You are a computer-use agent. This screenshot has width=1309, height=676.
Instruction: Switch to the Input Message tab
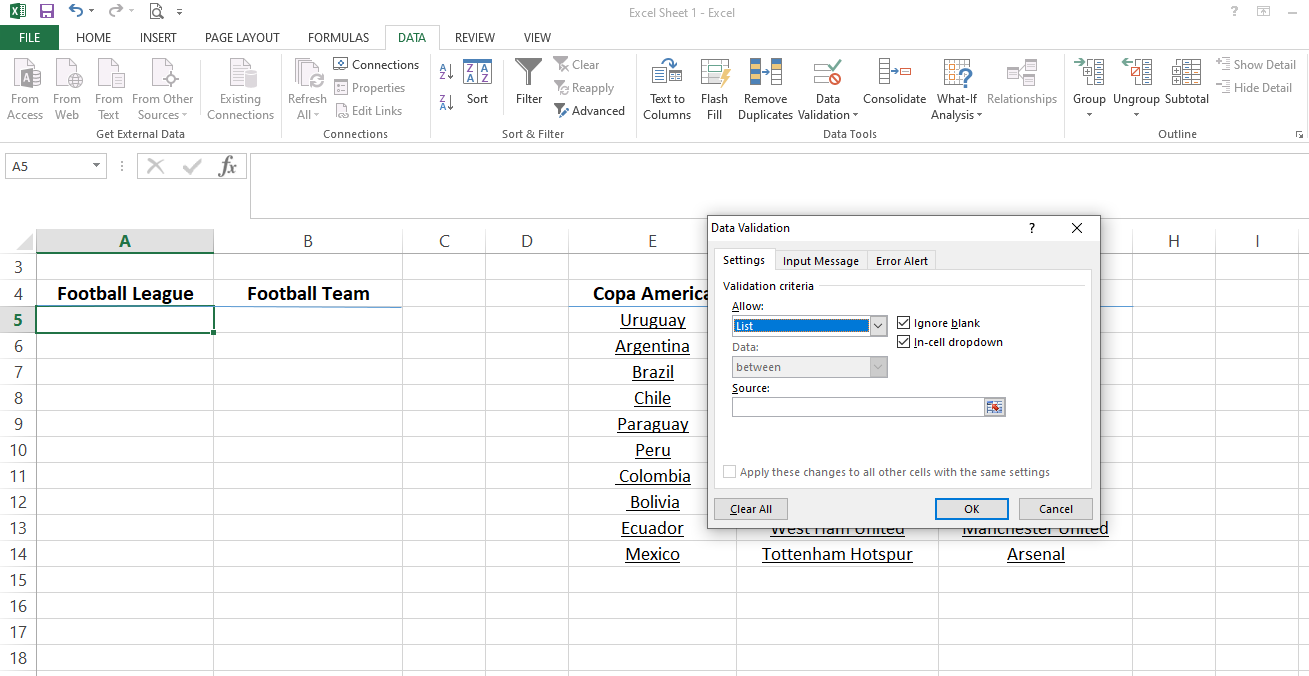[820, 261]
